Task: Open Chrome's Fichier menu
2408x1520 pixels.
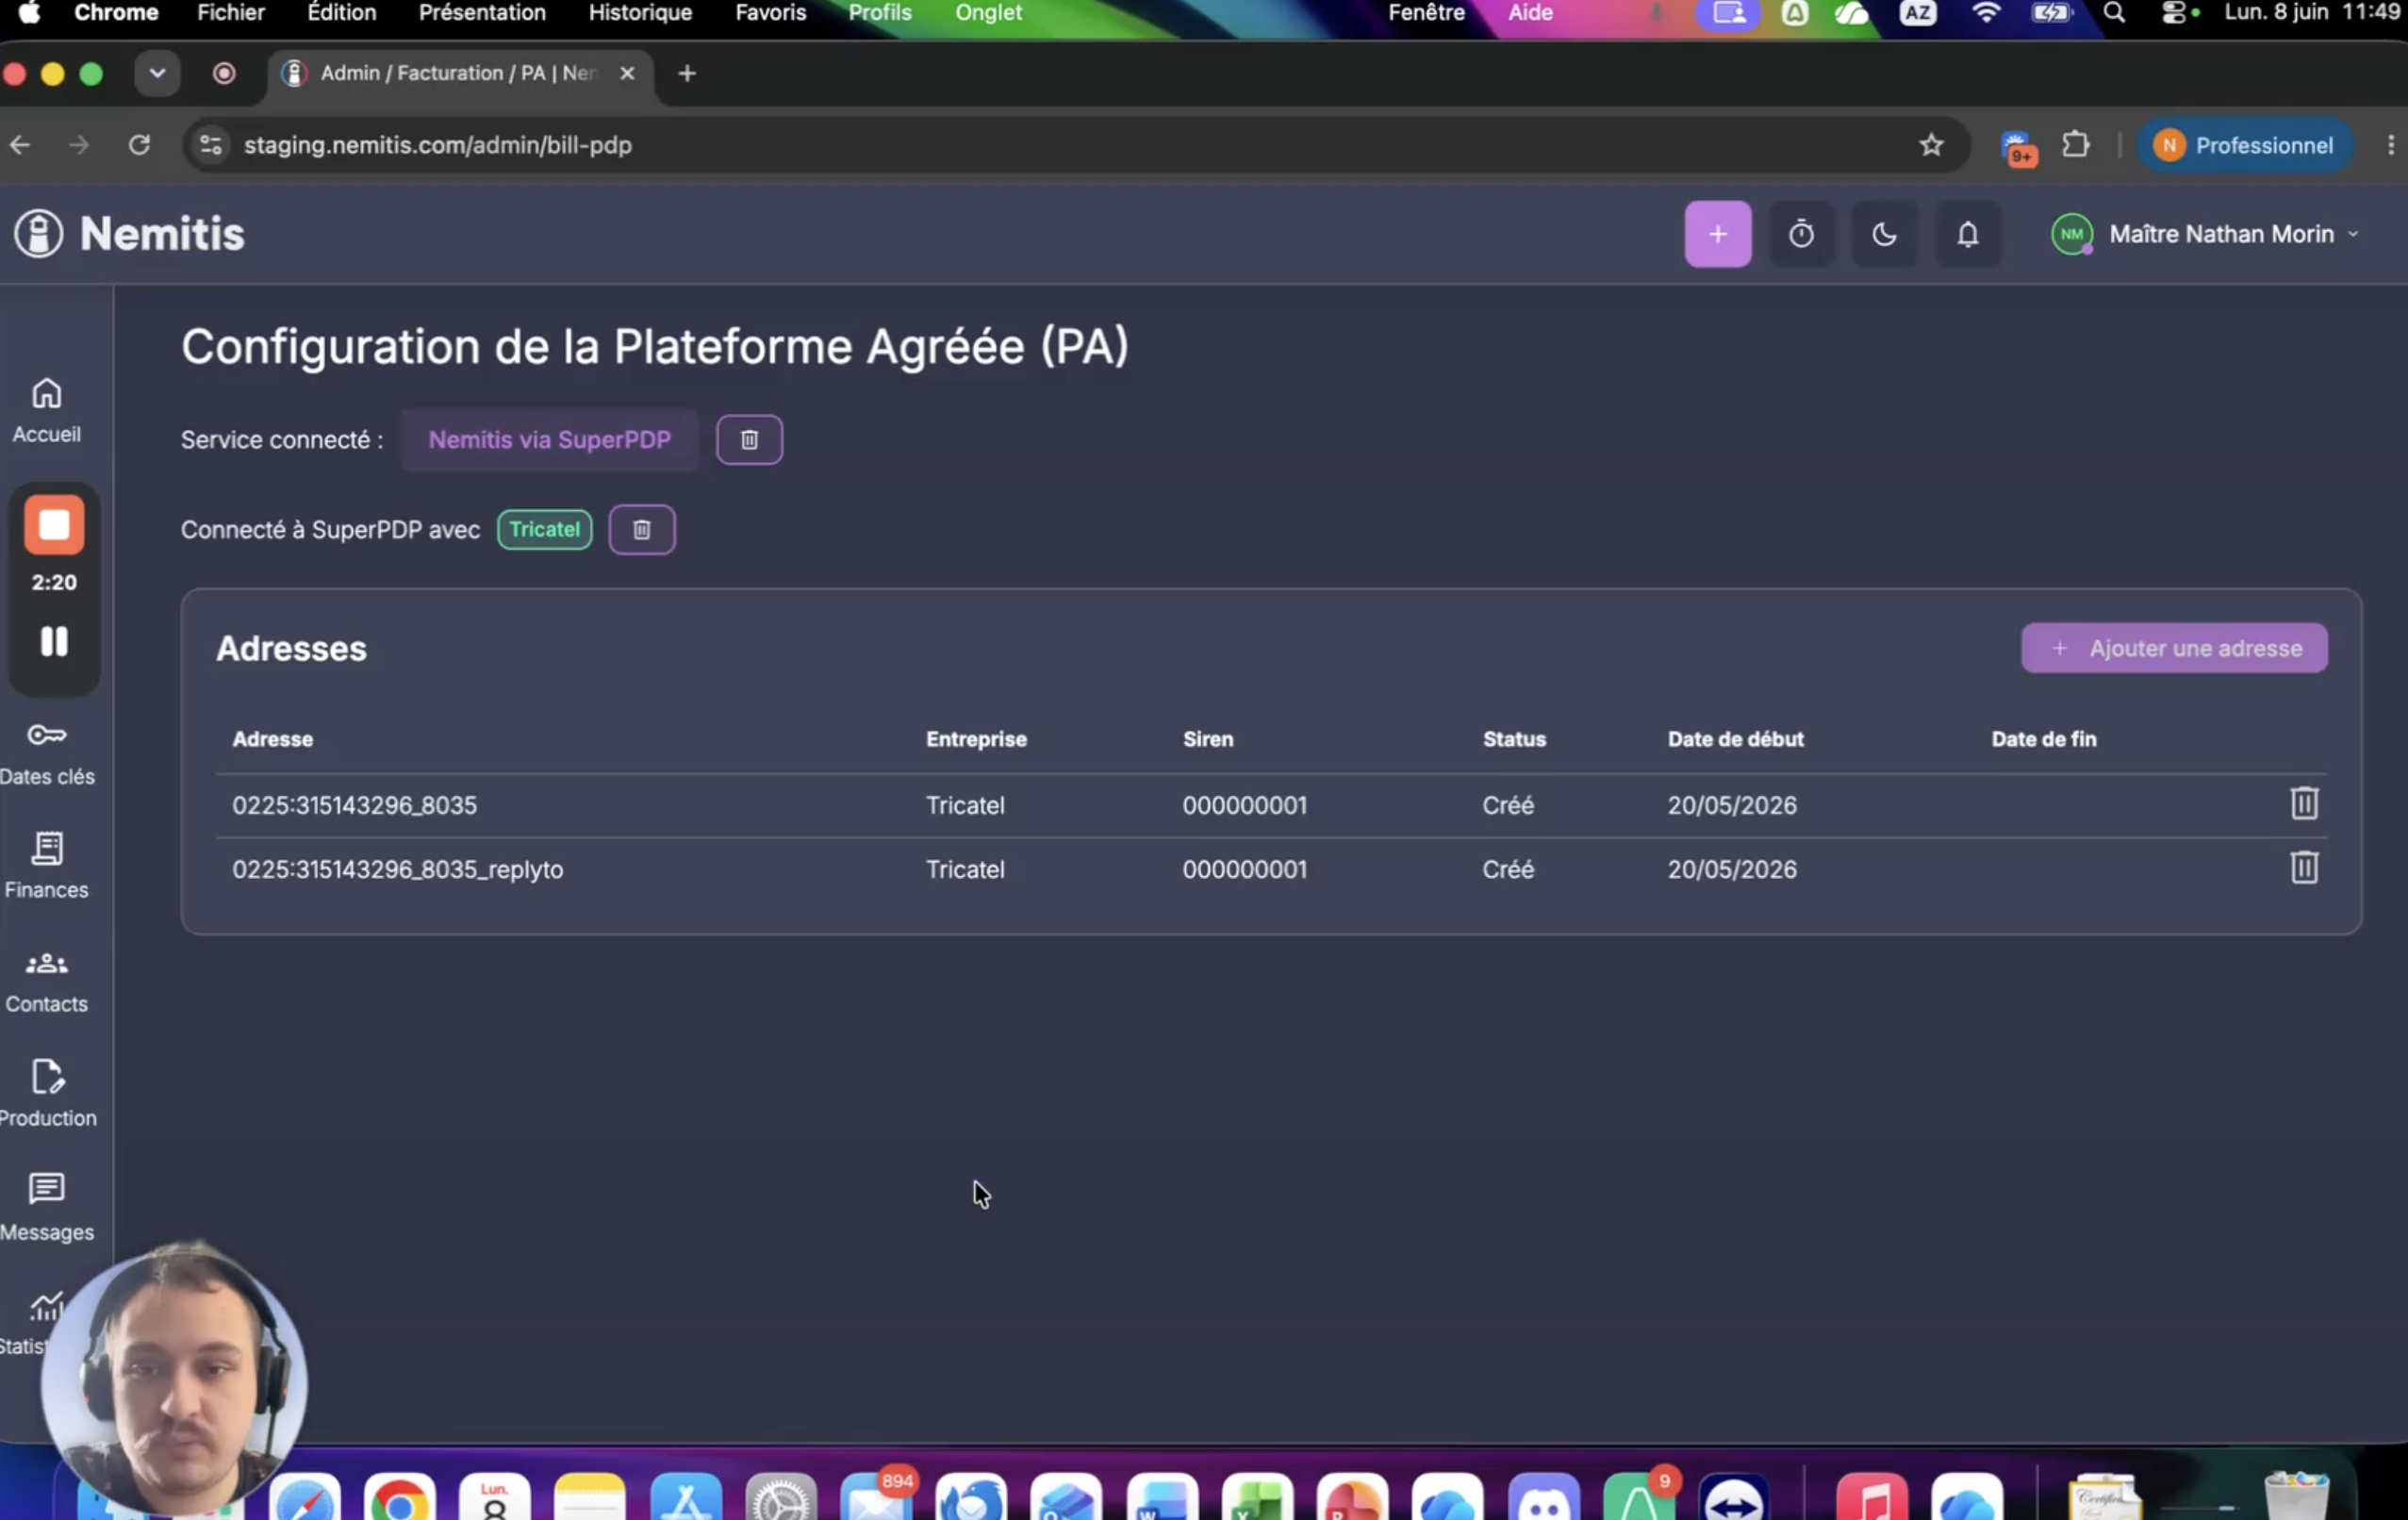Action: (231, 13)
